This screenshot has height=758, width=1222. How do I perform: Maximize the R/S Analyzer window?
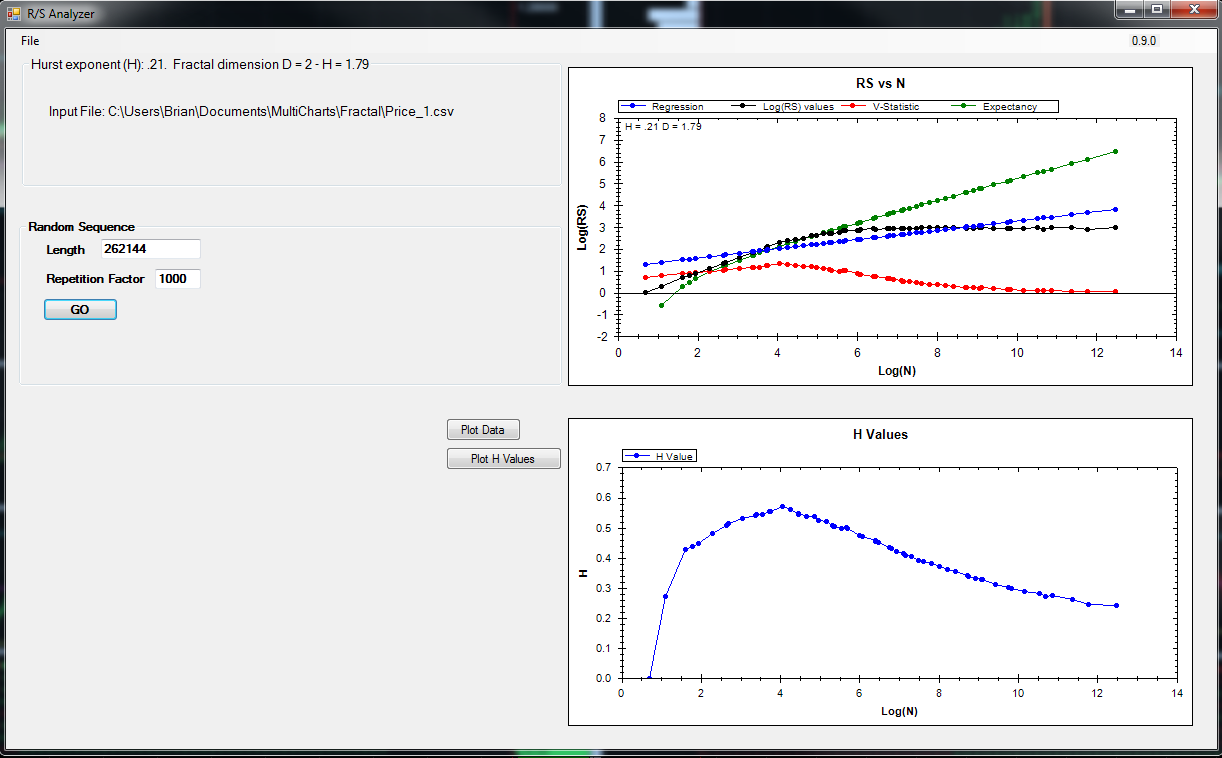(x=1157, y=10)
